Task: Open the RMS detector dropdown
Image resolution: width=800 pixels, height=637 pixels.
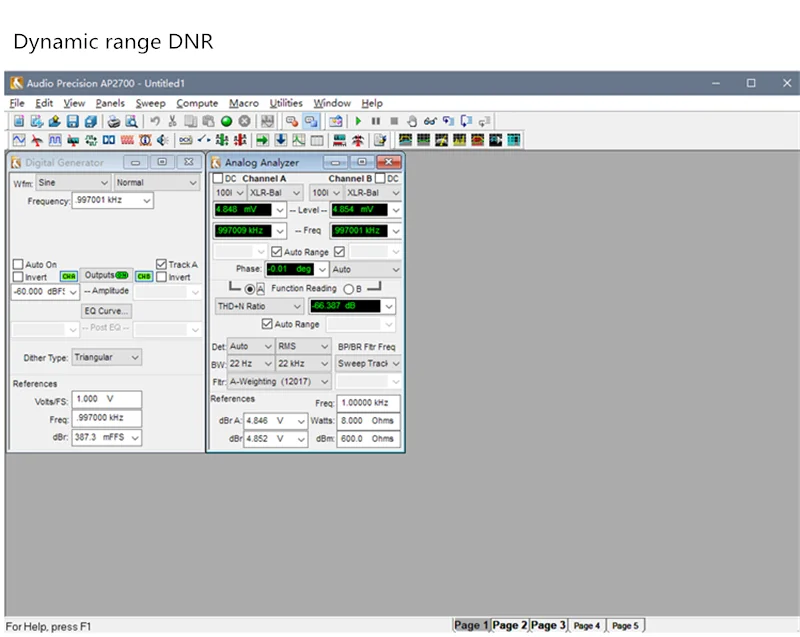Action: [303, 346]
